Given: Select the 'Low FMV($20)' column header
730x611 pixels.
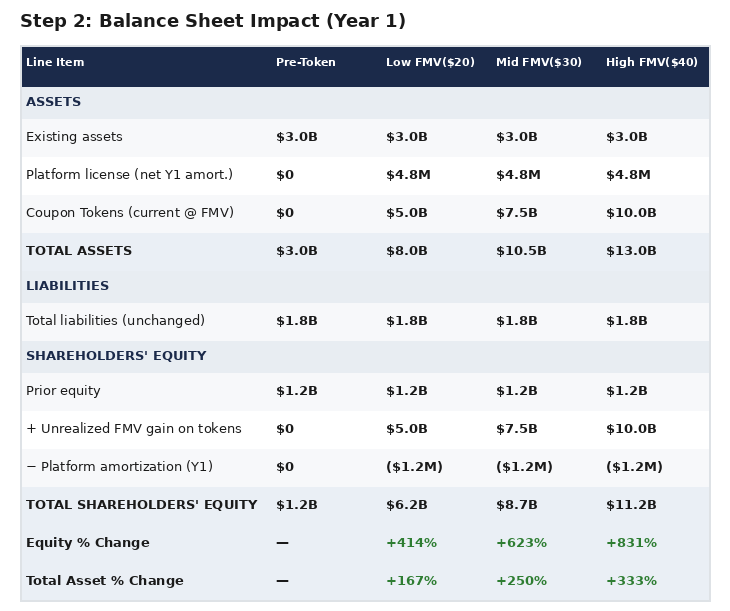Looking at the screenshot, I should point(430,63).
